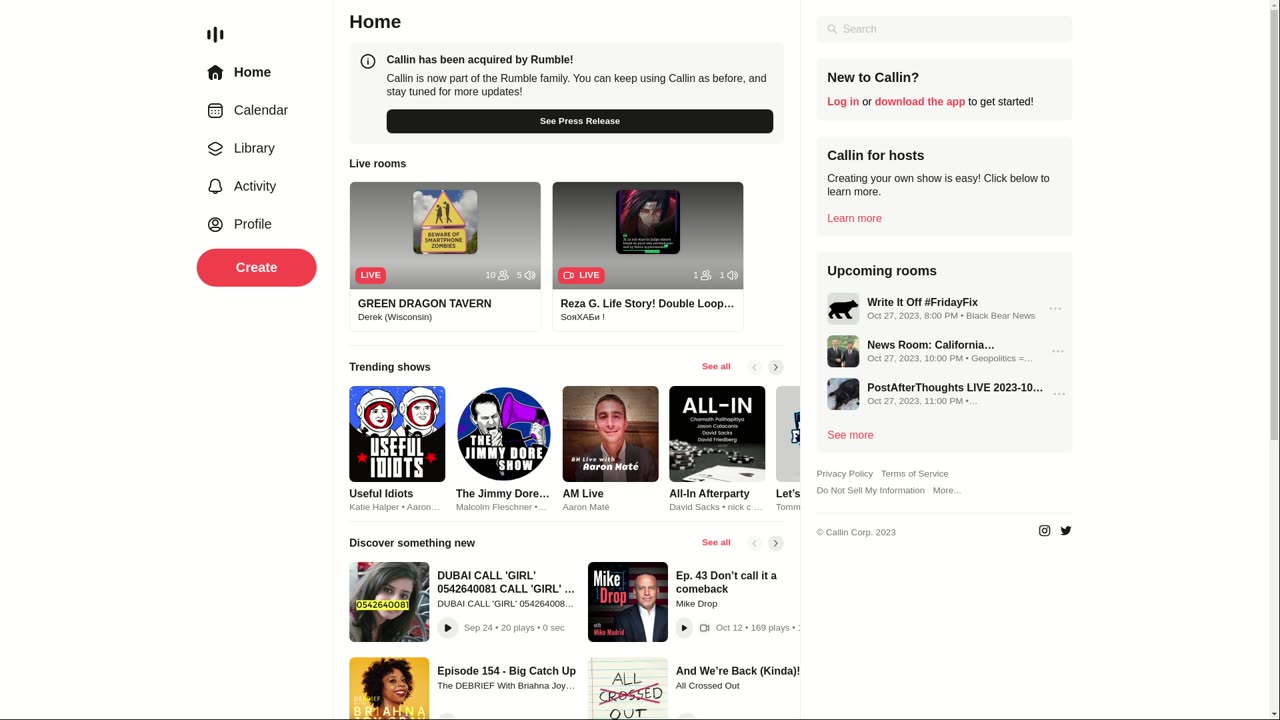The image size is (1280, 720).
Task: Play Ep. 43 Don't call it a comeback
Action: click(684, 628)
